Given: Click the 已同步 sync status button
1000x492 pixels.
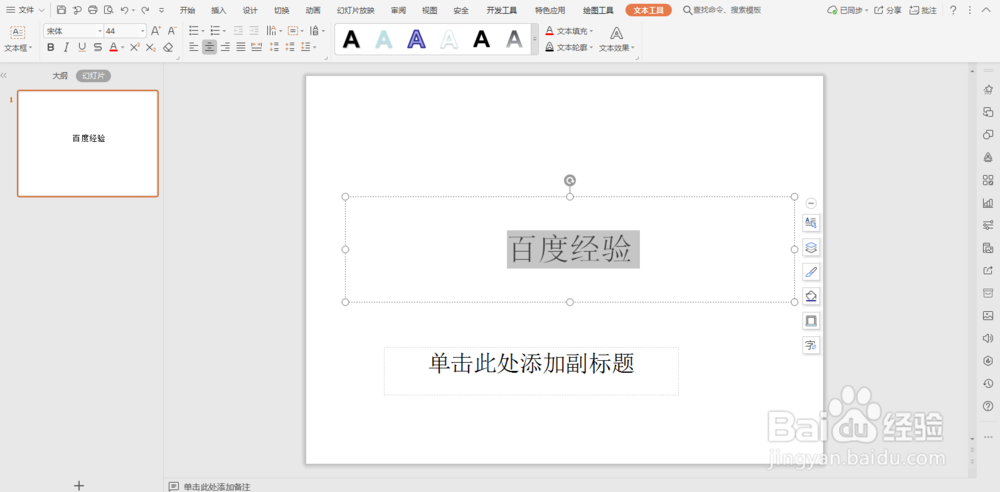Looking at the screenshot, I should 846,10.
